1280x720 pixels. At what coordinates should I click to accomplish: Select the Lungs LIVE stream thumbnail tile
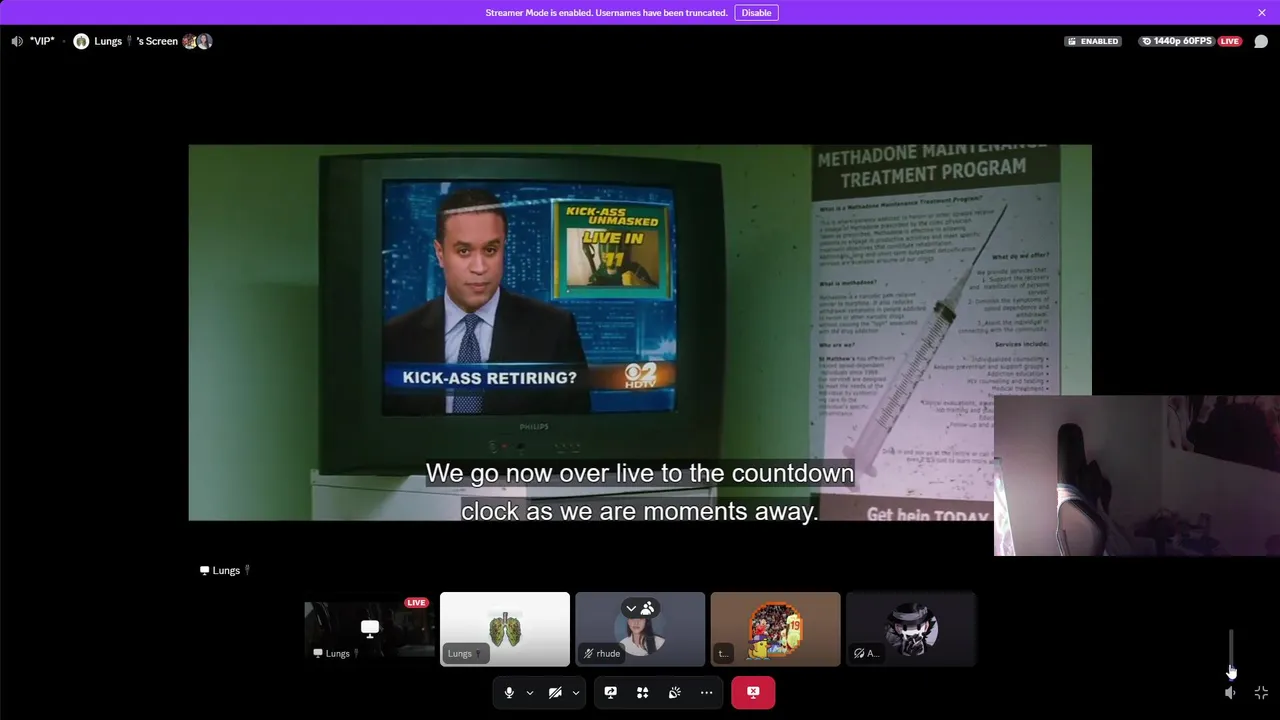click(369, 629)
